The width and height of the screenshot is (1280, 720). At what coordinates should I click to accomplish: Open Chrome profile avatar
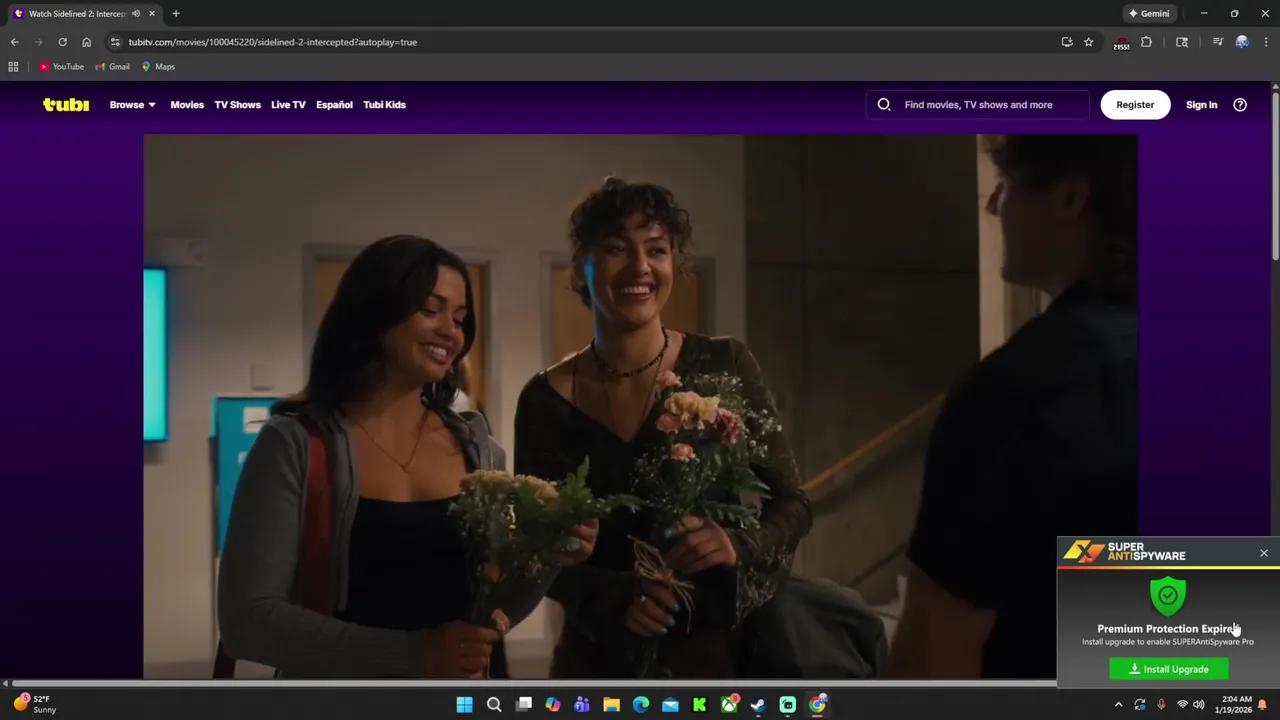pyautogui.click(x=1242, y=42)
